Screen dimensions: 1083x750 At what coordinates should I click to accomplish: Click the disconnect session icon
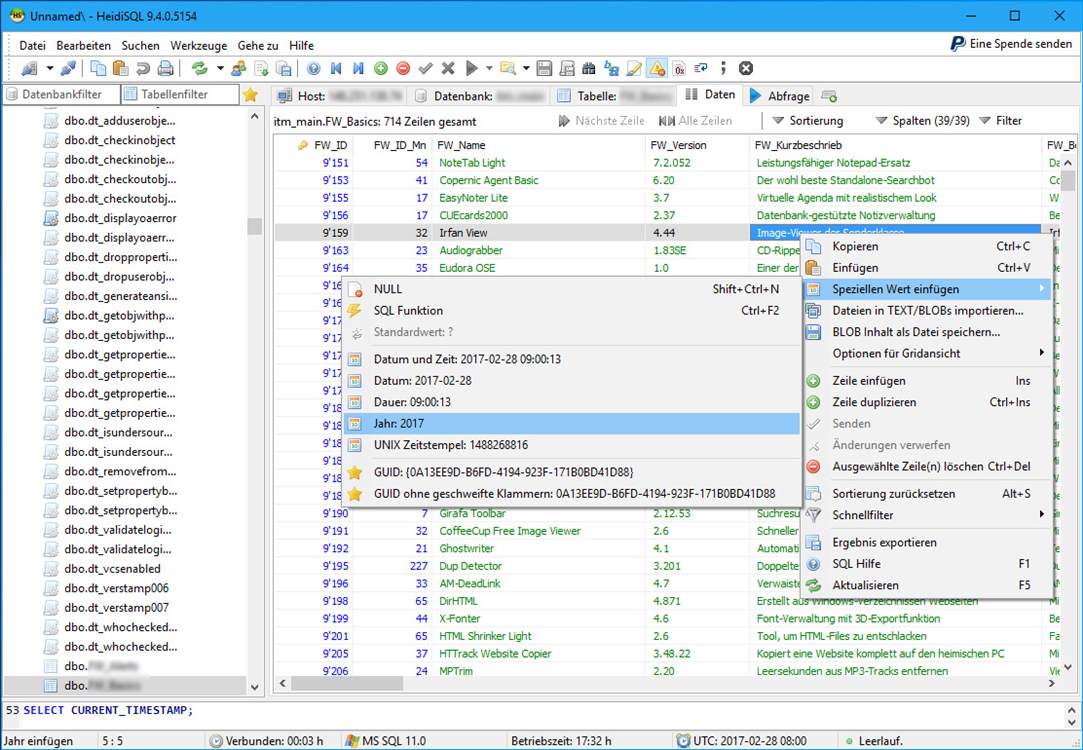point(68,68)
